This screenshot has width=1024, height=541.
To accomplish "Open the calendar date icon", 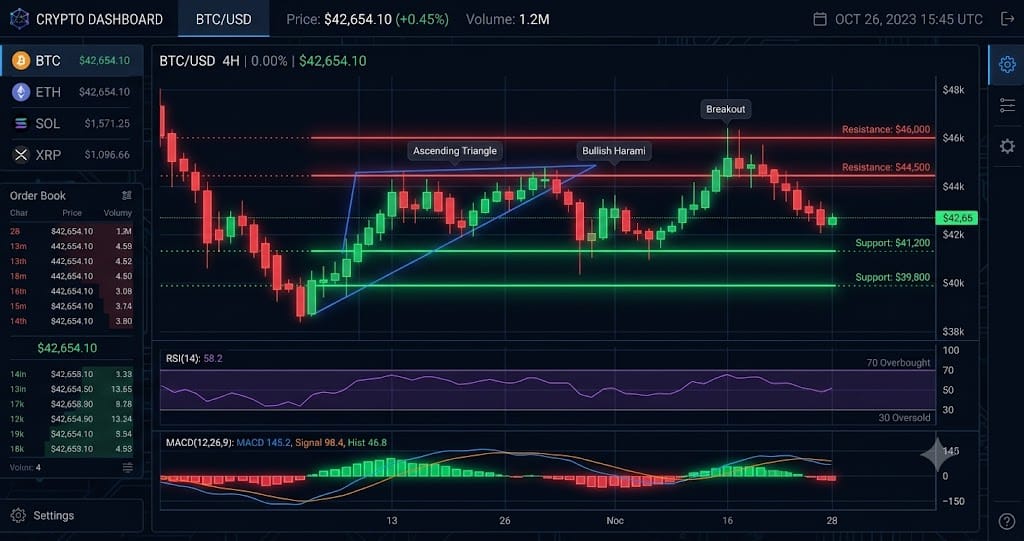I will tap(820, 19).
